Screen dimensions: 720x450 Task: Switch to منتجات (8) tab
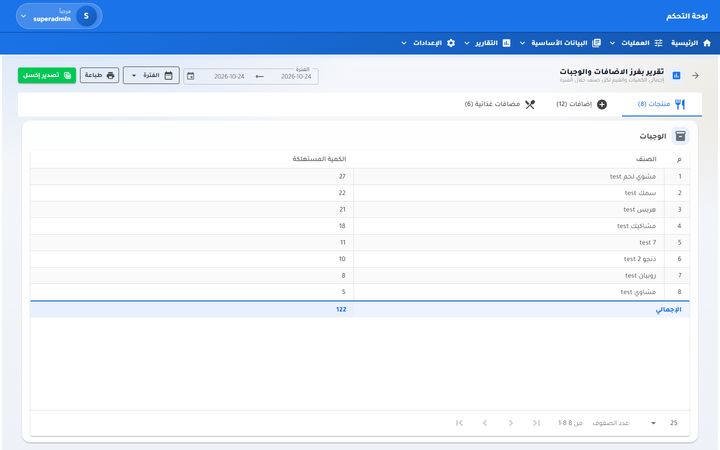click(x=662, y=104)
